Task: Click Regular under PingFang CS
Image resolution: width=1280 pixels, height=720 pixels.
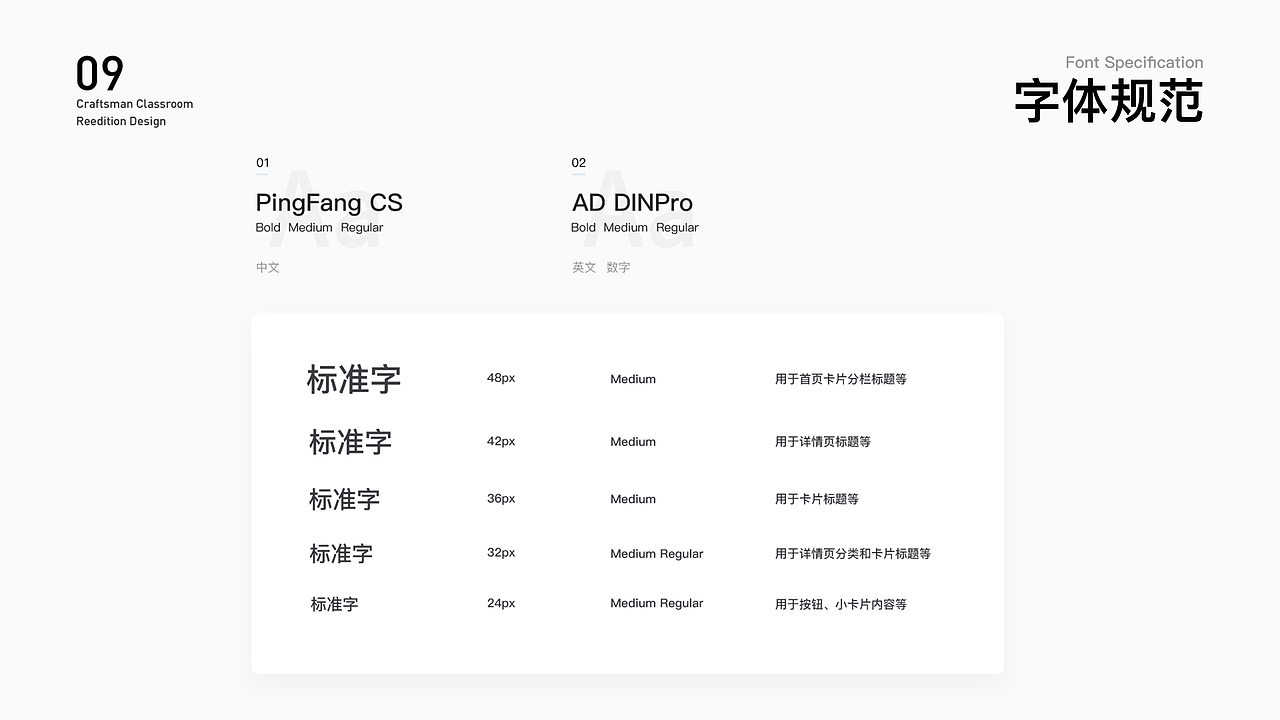Action: (361, 227)
